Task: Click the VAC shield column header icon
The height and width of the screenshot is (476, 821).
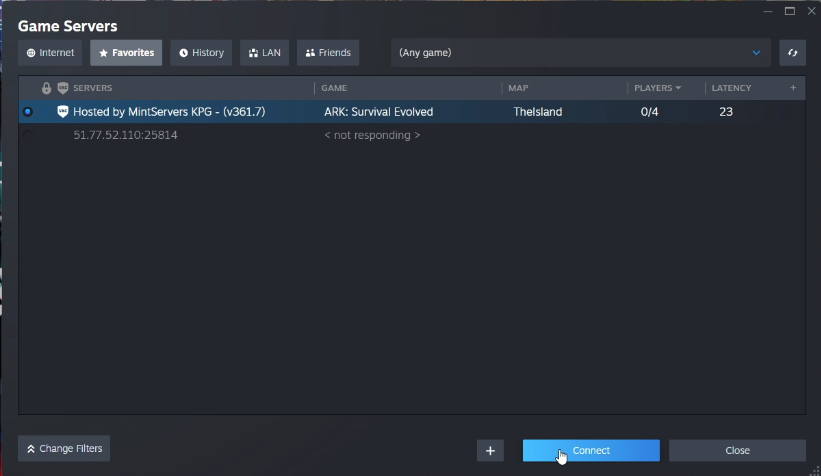Action: 63,88
